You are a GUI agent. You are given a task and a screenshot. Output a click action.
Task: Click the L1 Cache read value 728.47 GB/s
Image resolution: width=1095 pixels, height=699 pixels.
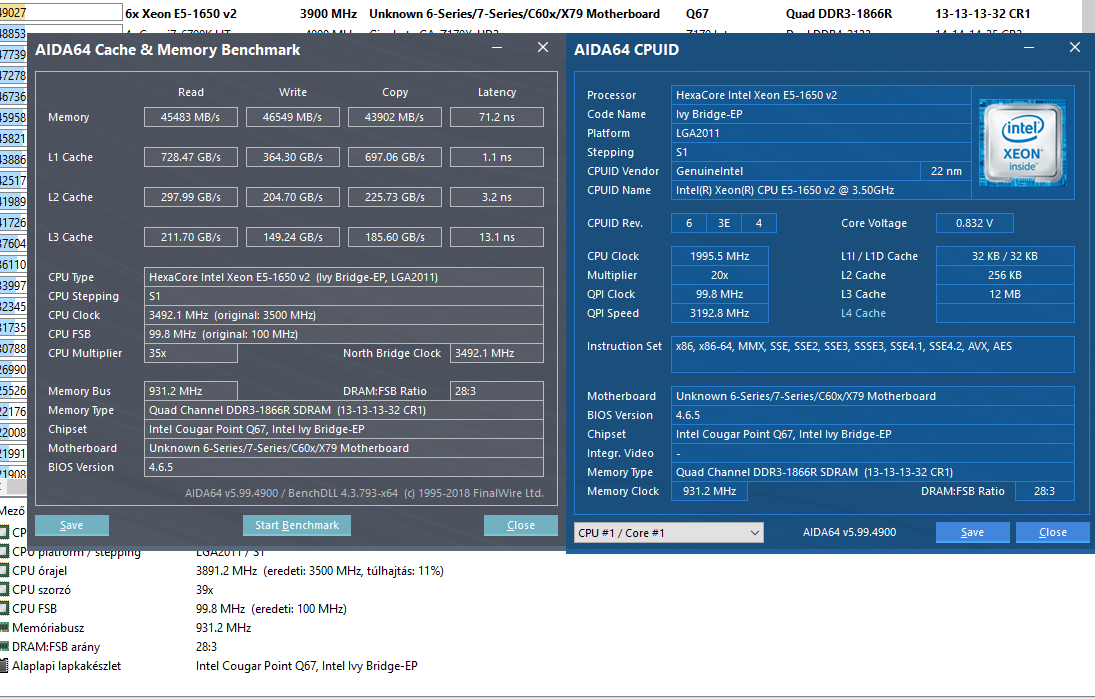pos(191,157)
